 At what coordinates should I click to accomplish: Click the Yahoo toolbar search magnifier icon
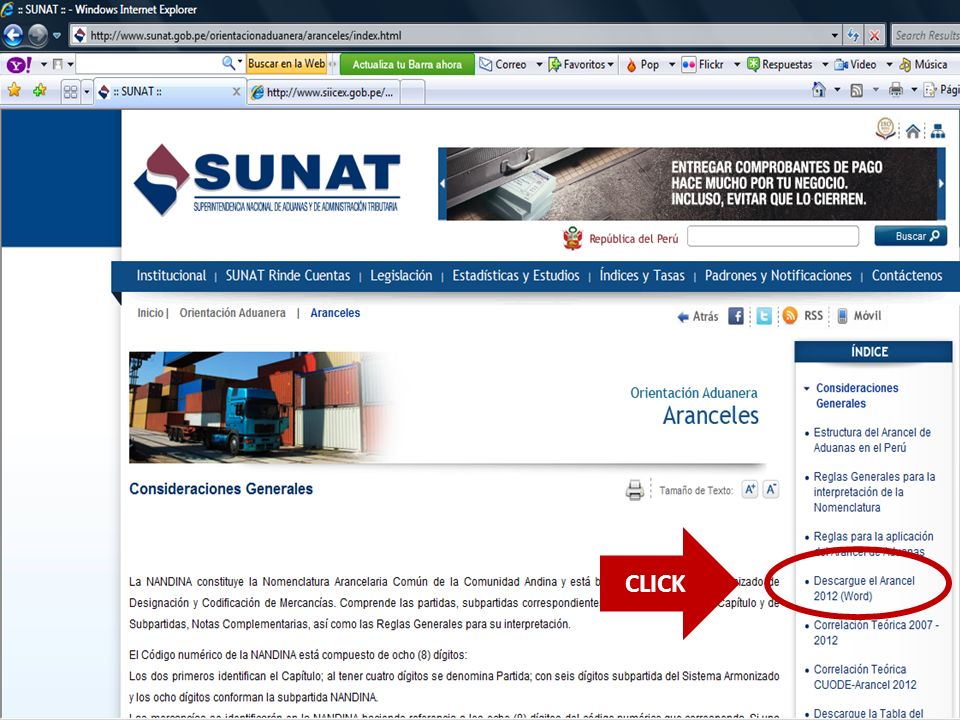pyautogui.click(x=228, y=64)
